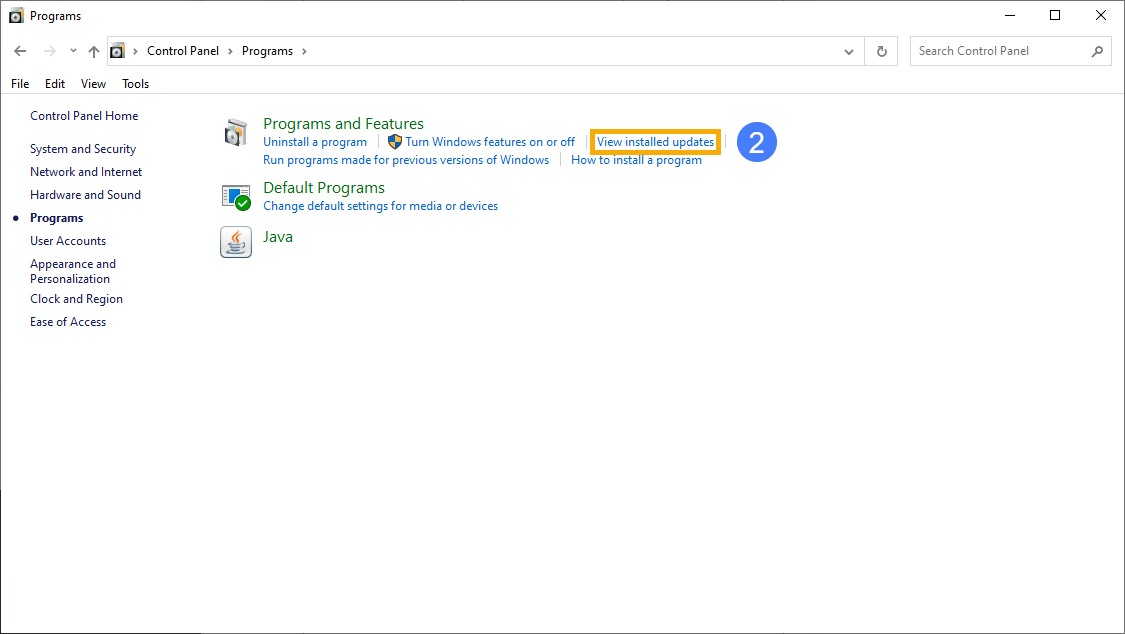
Task: Click the Programs window title bar icon
Action: click(16, 16)
